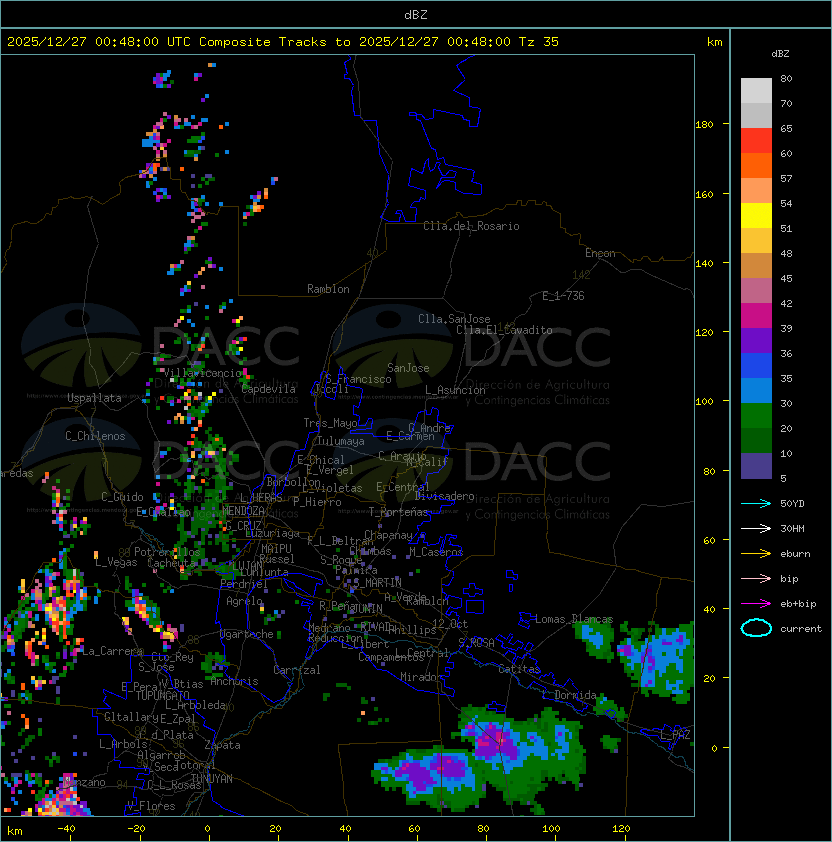Click the cyan 50YD arrow in legend
Viewport: 832px width, 842px height.
tap(756, 504)
